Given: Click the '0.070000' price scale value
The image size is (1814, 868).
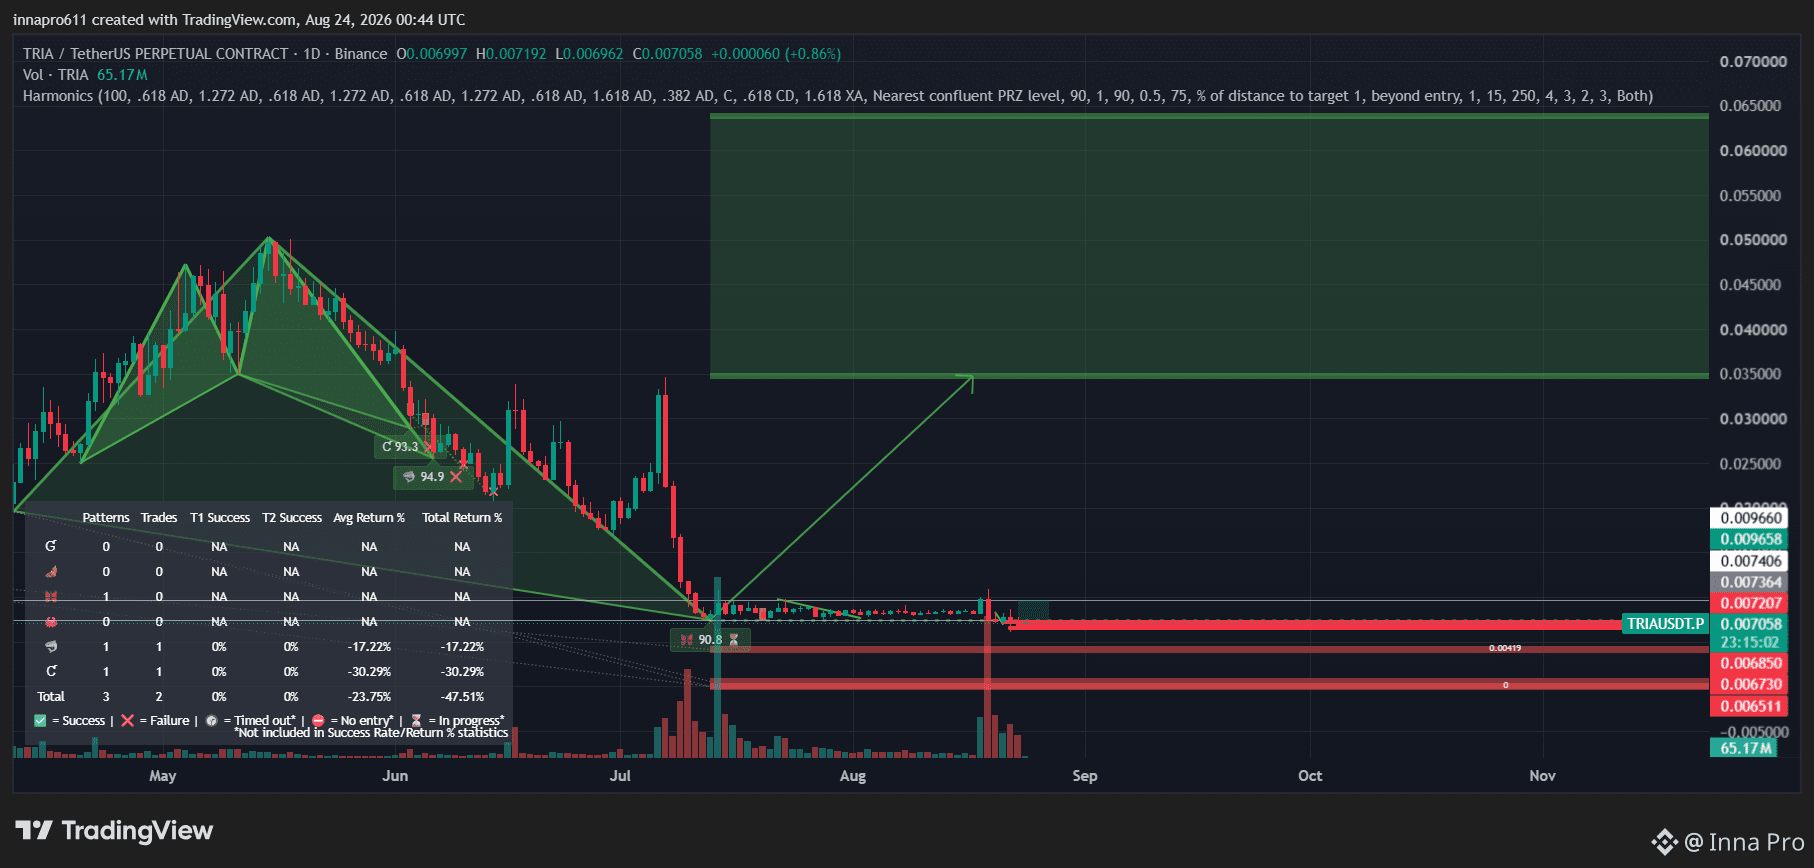Looking at the screenshot, I should click(x=1753, y=62).
